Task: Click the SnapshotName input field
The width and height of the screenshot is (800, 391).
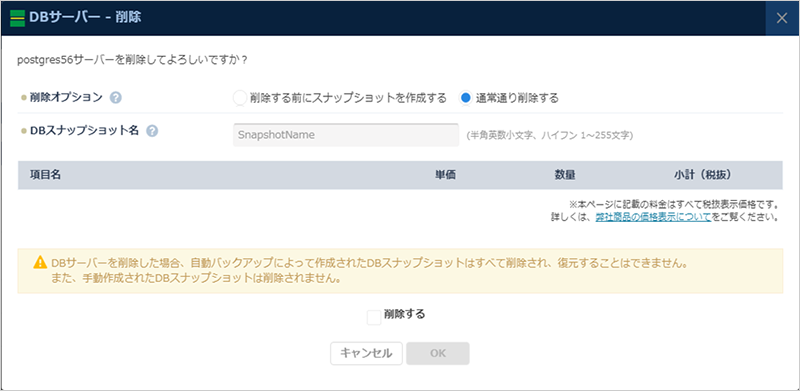Action: click(346, 135)
